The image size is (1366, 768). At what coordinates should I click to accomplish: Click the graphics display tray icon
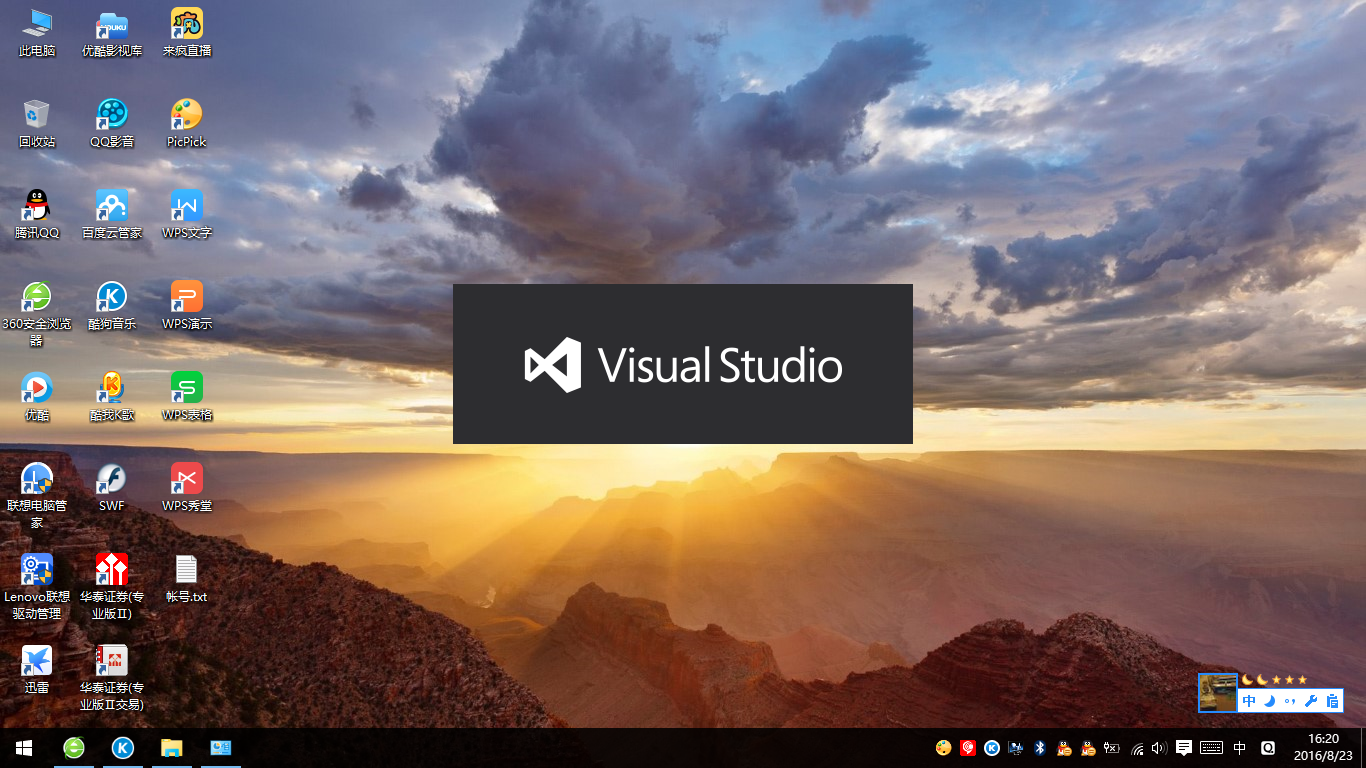point(1016,747)
